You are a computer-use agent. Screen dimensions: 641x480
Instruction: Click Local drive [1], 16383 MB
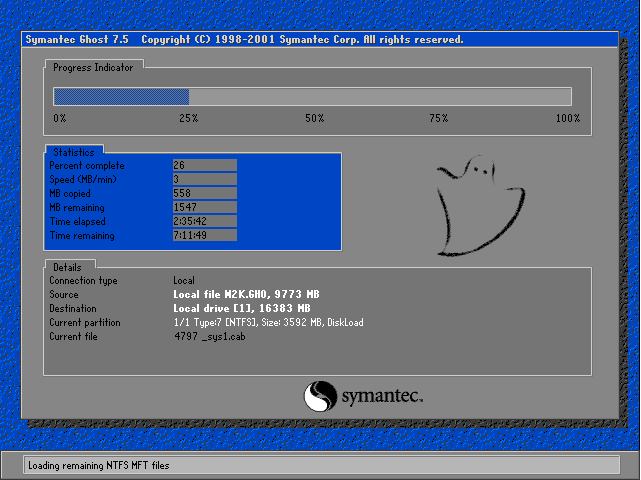242,308
